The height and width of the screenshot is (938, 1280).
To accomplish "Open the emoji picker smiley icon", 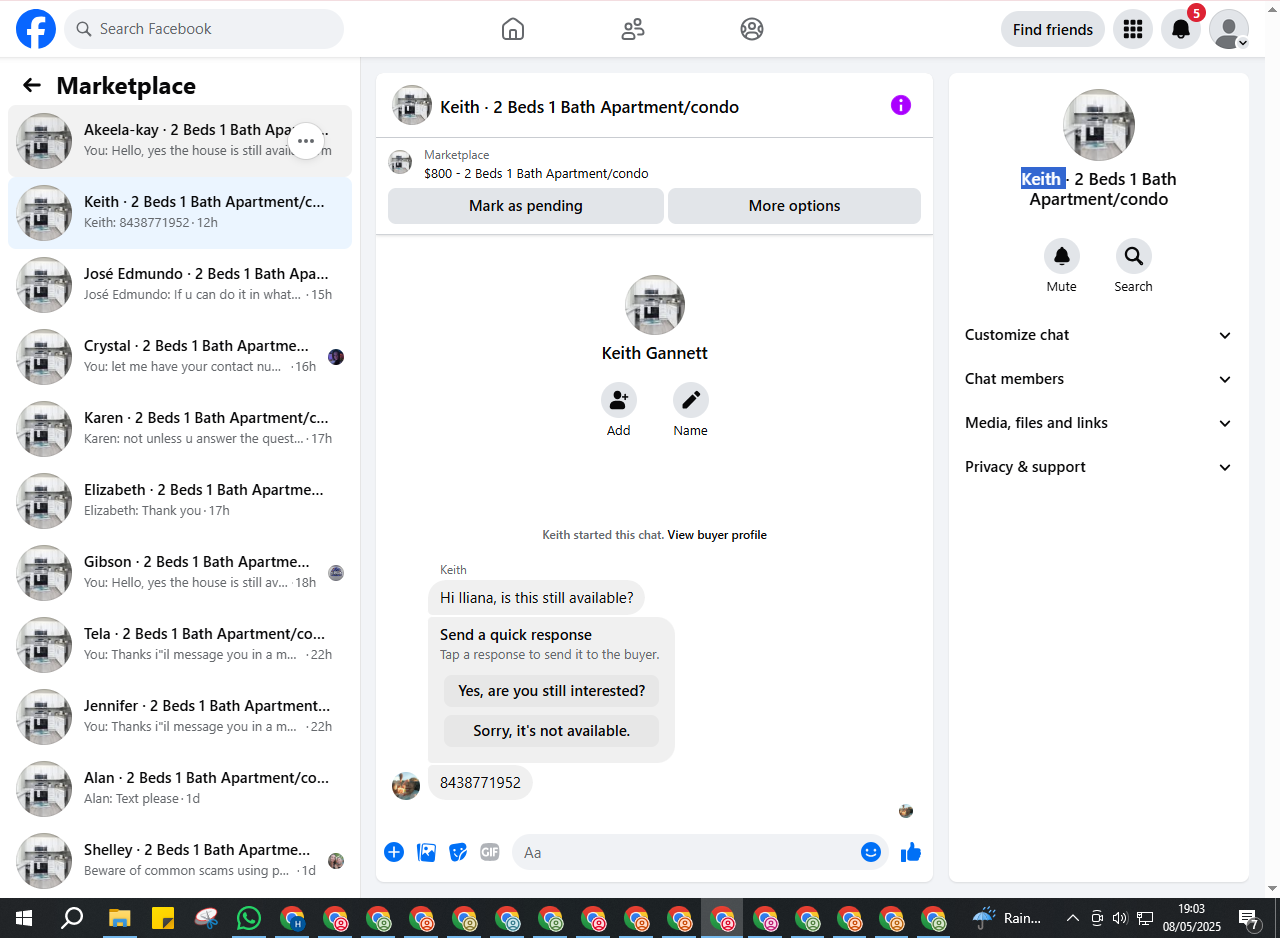I will coord(871,852).
